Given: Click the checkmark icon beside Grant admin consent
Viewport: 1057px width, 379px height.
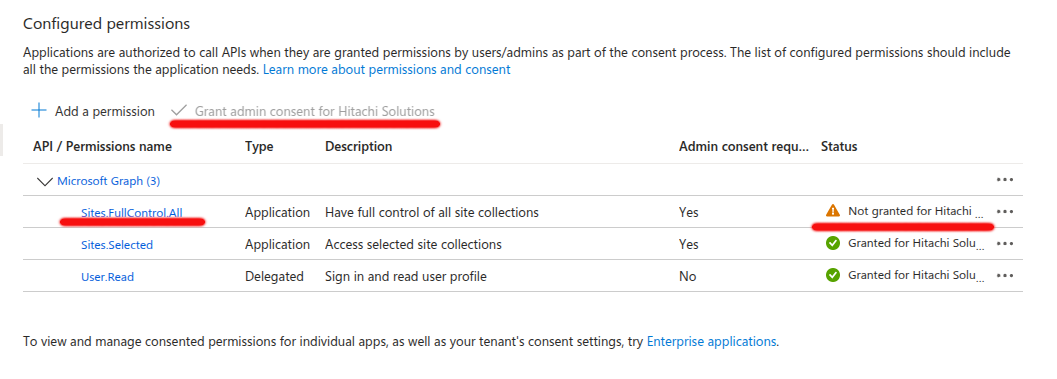Looking at the screenshot, I should pos(179,111).
